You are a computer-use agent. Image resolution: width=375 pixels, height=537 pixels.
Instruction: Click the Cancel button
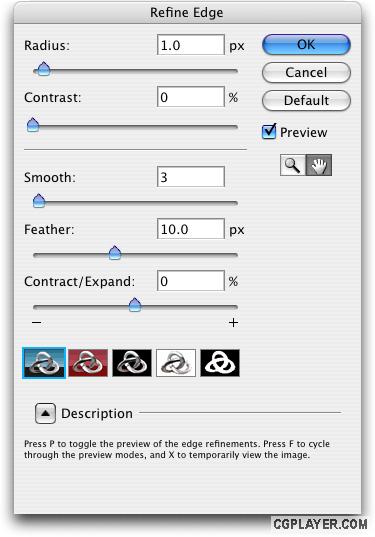(x=306, y=73)
